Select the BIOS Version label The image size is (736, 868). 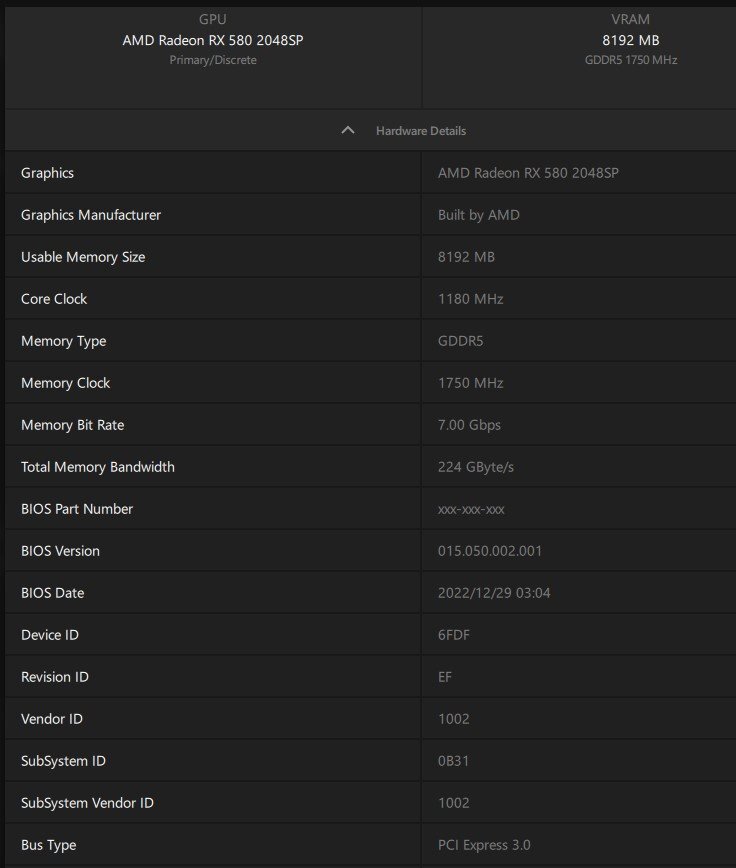pos(60,551)
